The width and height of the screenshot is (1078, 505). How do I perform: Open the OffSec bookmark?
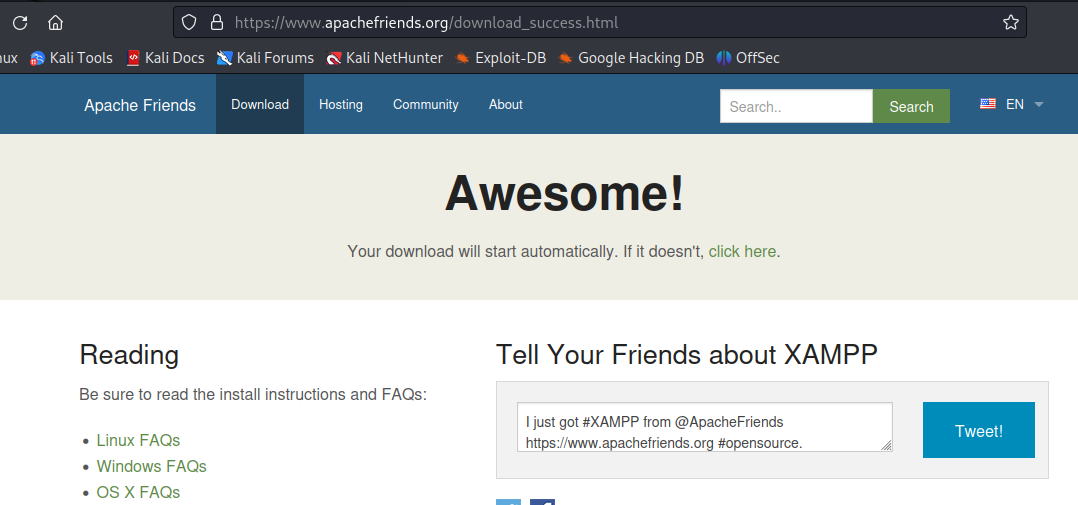(x=748, y=58)
